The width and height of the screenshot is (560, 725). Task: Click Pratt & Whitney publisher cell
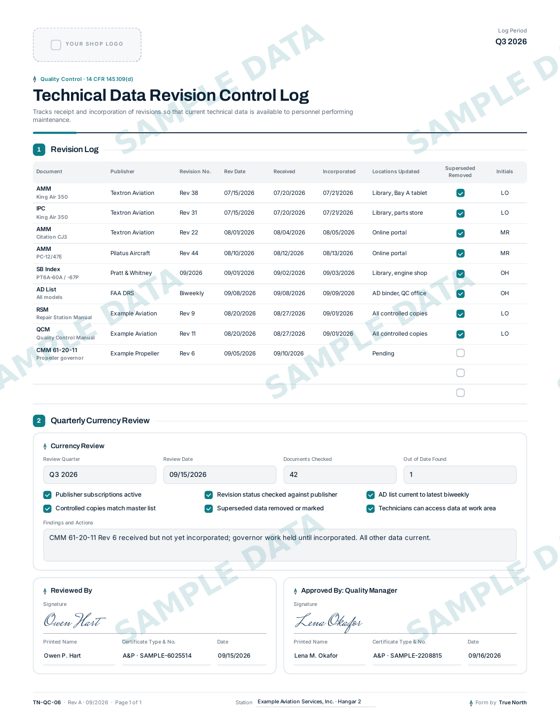[x=131, y=273]
